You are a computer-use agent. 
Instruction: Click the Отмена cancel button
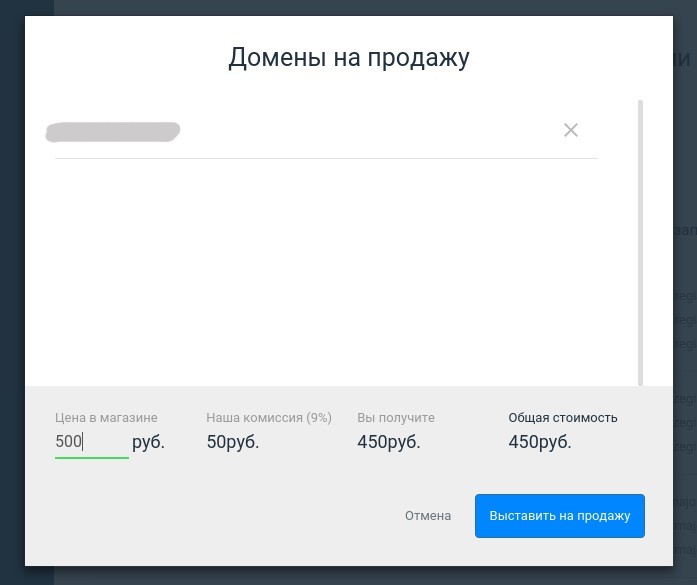(428, 516)
